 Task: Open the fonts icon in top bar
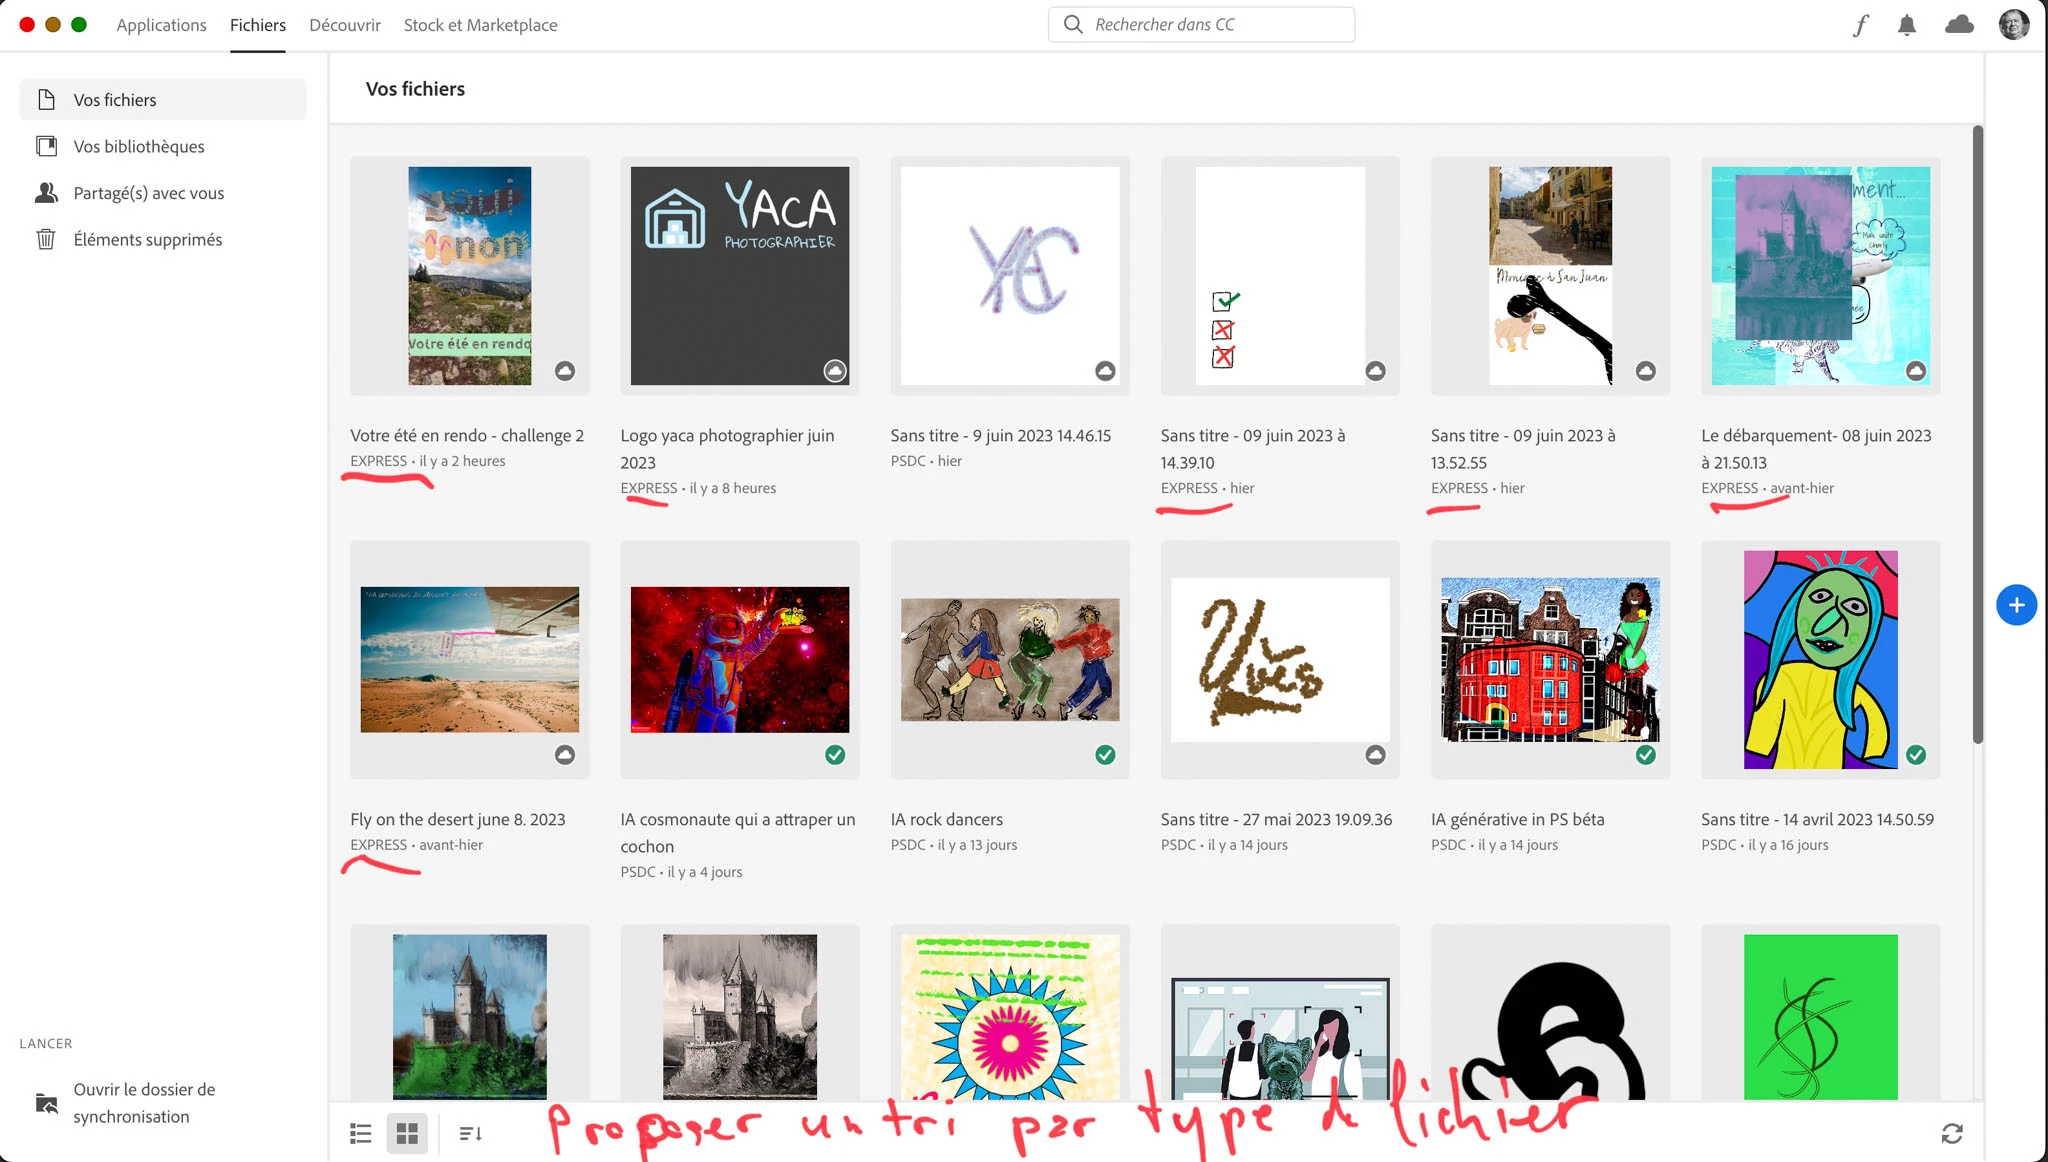[x=1860, y=25]
